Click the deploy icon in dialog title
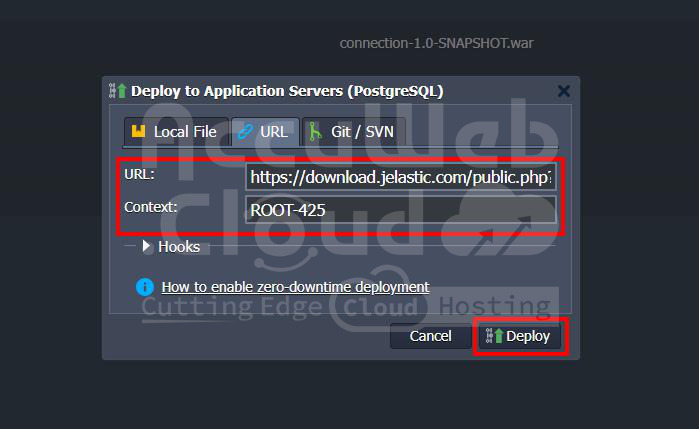Image resolution: width=699 pixels, height=429 pixels. (x=118, y=91)
